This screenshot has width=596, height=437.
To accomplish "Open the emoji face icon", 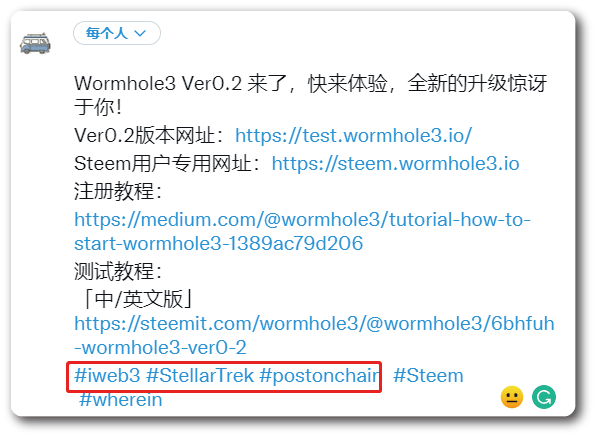I will [x=512, y=397].
